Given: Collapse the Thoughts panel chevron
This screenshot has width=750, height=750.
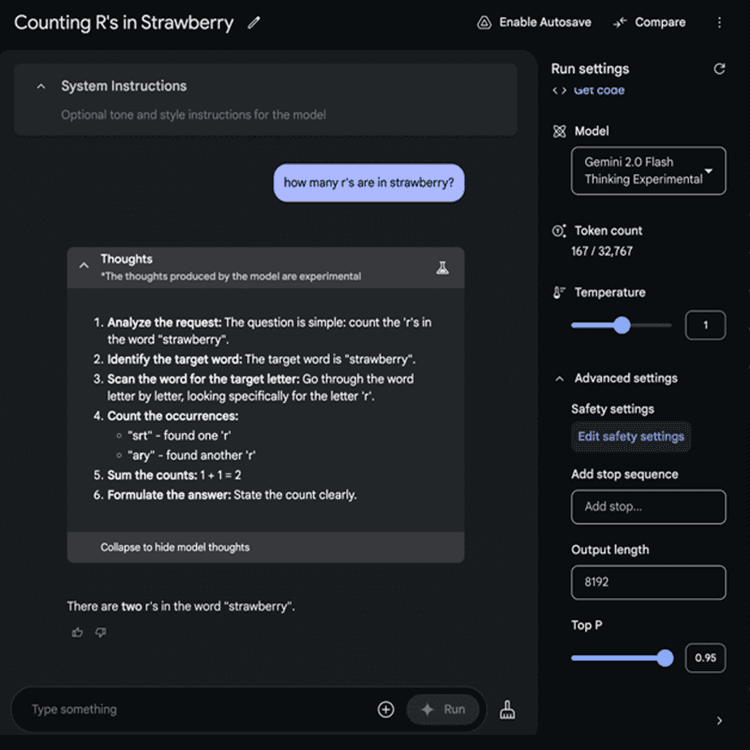Looking at the screenshot, I should click(x=84, y=266).
